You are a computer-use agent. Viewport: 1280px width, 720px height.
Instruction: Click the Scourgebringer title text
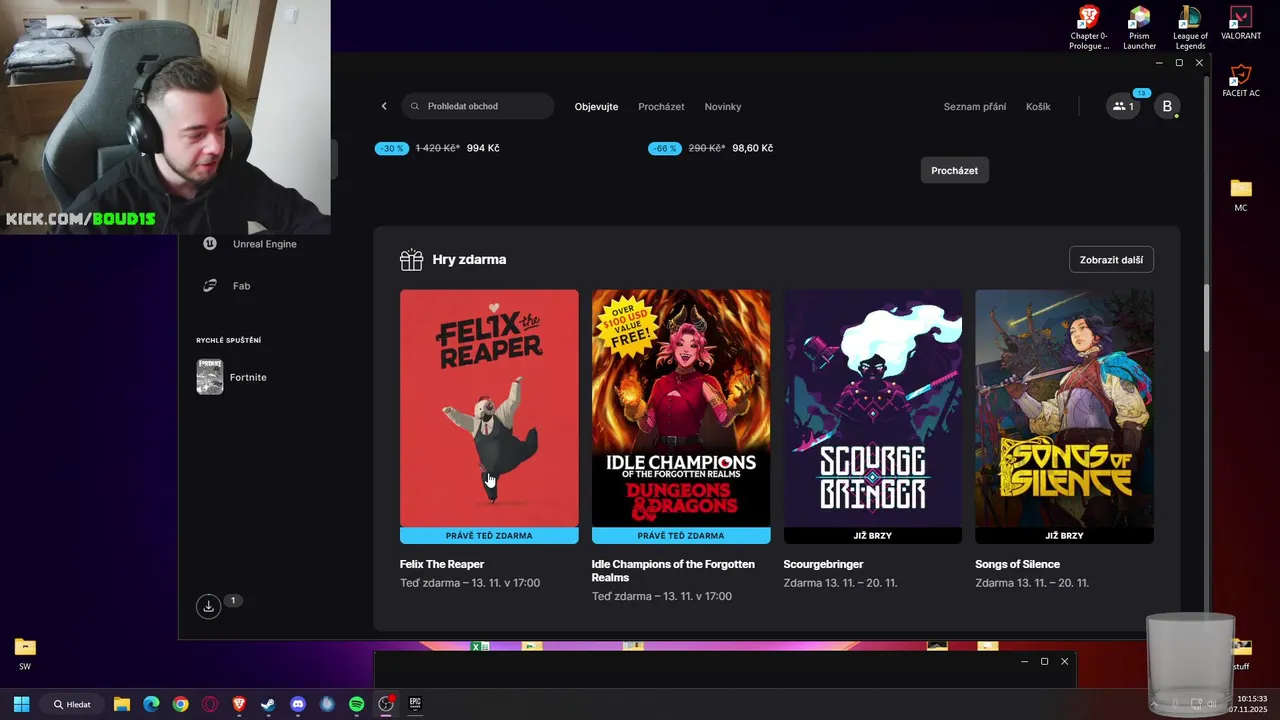(x=823, y=564)
